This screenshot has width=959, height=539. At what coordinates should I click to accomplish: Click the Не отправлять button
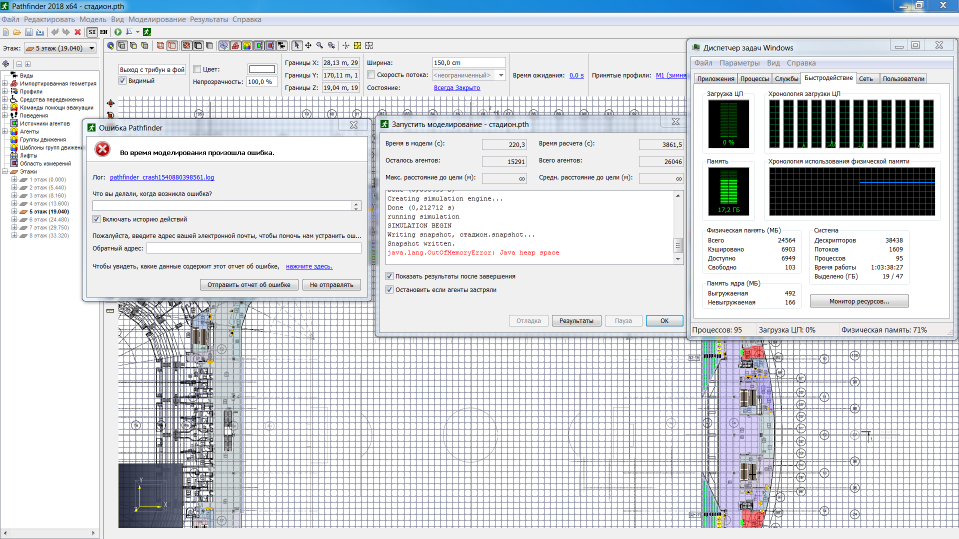click(x=331, y=284)
